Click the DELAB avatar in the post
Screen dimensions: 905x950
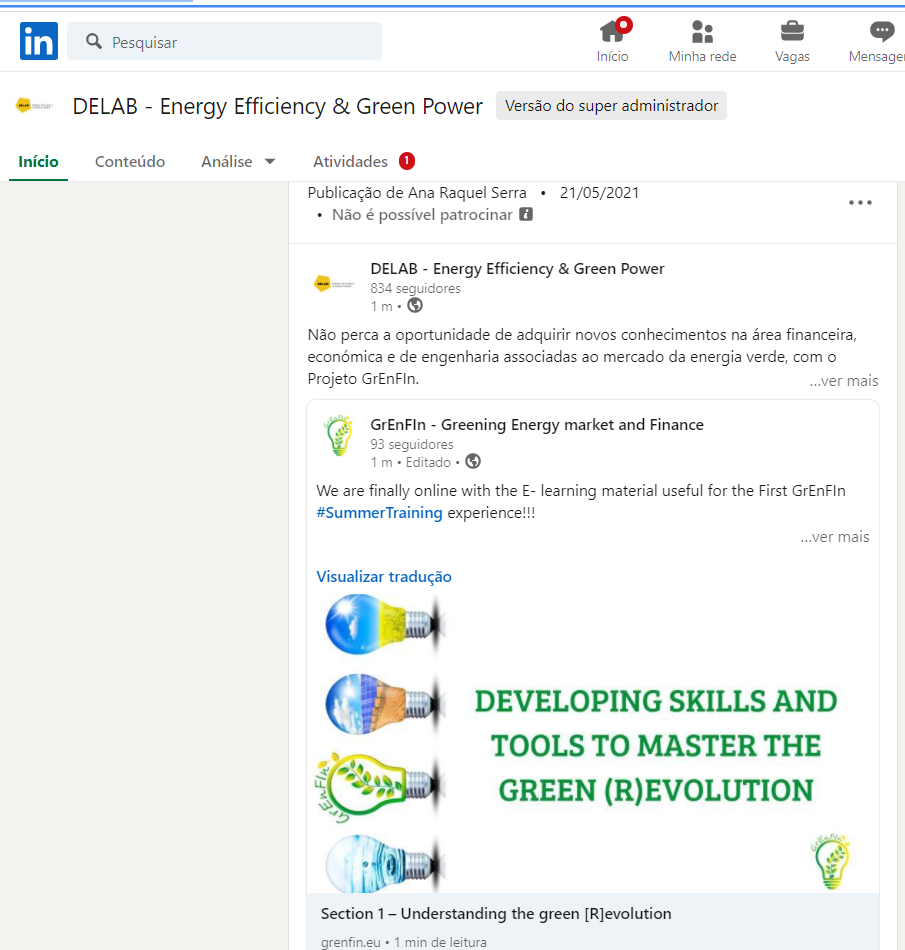[334, 283]
